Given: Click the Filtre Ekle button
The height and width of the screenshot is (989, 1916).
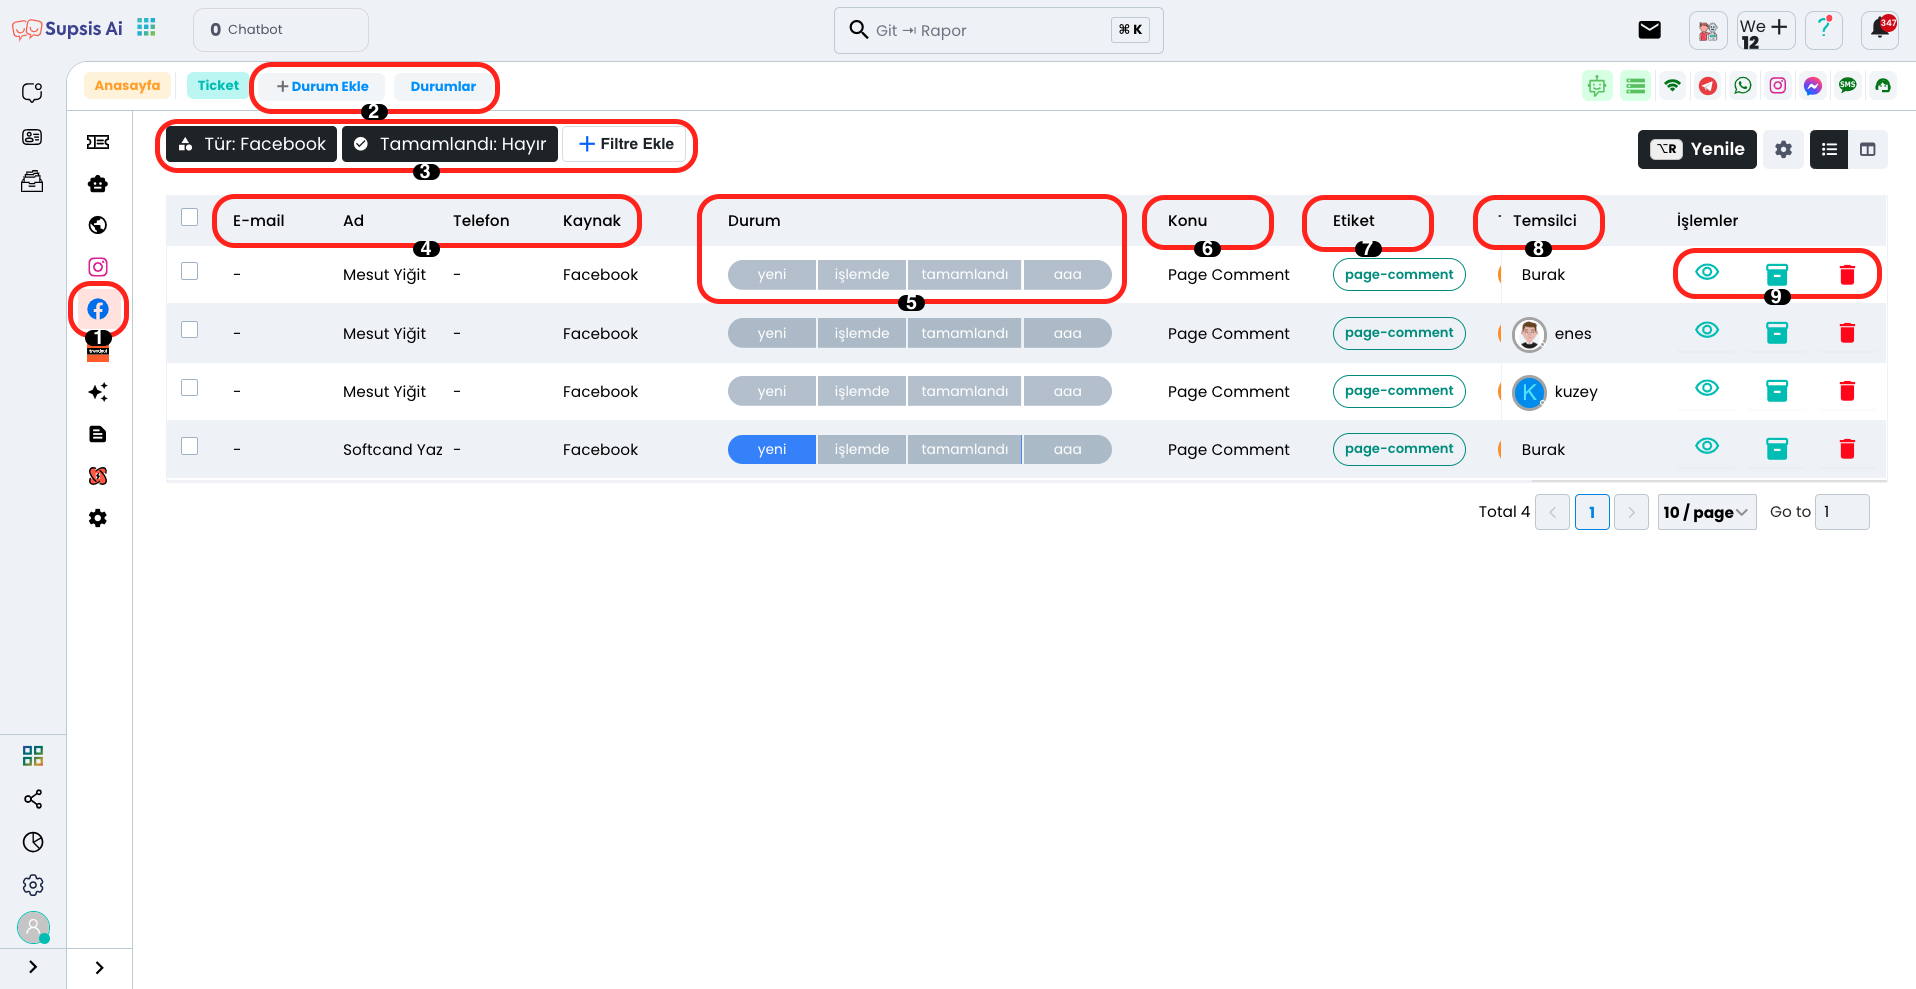Looking at the screenshot, I should pos(626,144).
